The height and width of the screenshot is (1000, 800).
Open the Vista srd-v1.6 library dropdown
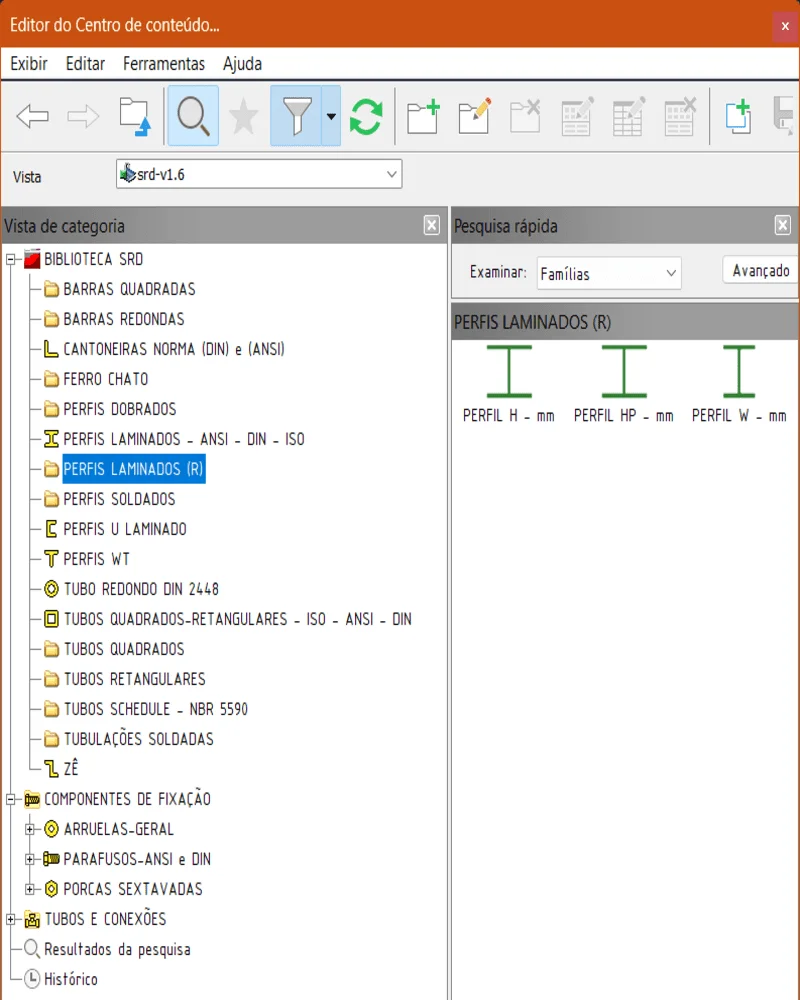click(259, 174)
